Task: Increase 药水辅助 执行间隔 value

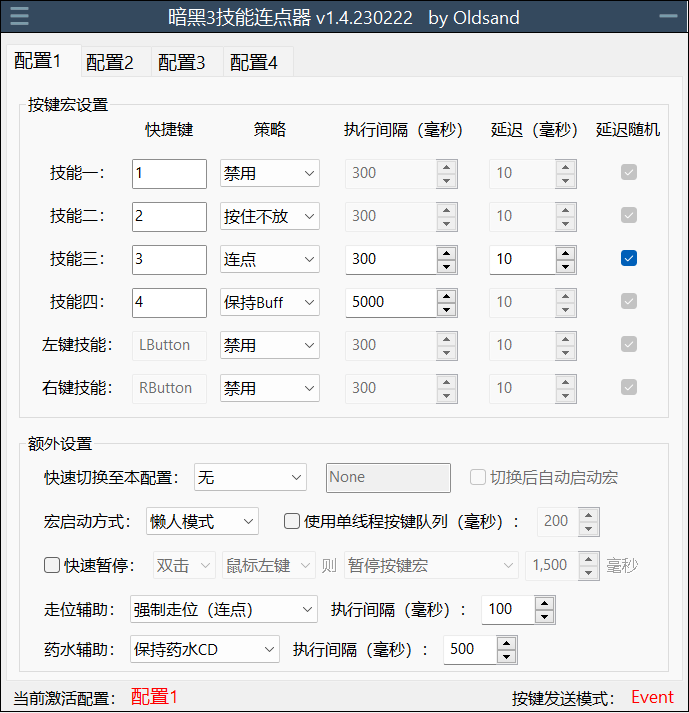Action: click(507, 643)
